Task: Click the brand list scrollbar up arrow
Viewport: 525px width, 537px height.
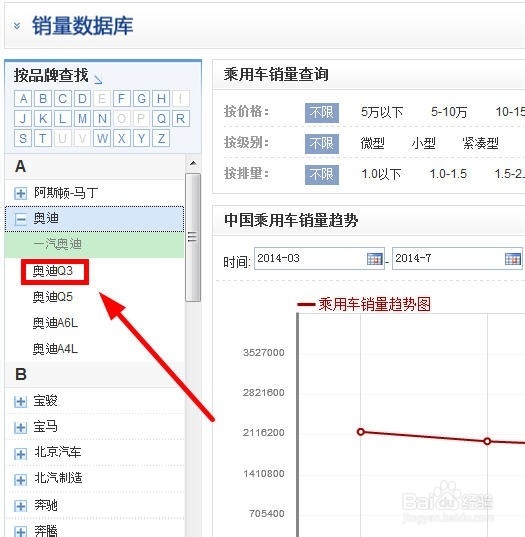Action: pyautogui.click(x=193, y=163)
